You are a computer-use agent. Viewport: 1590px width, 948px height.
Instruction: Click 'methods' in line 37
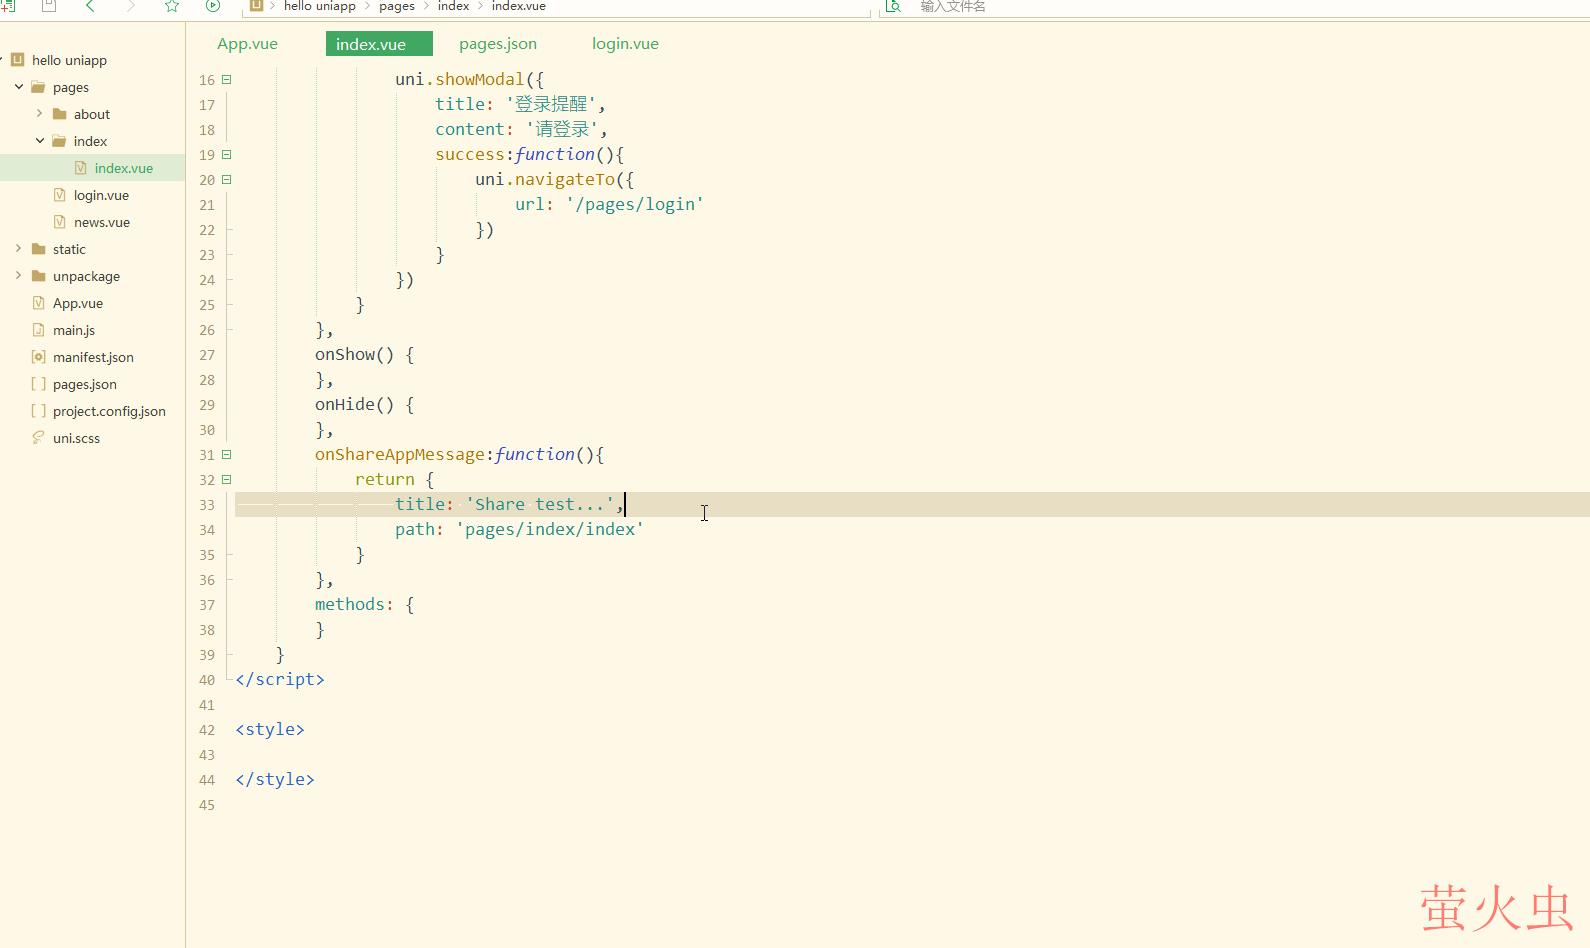tap(350, 605)
